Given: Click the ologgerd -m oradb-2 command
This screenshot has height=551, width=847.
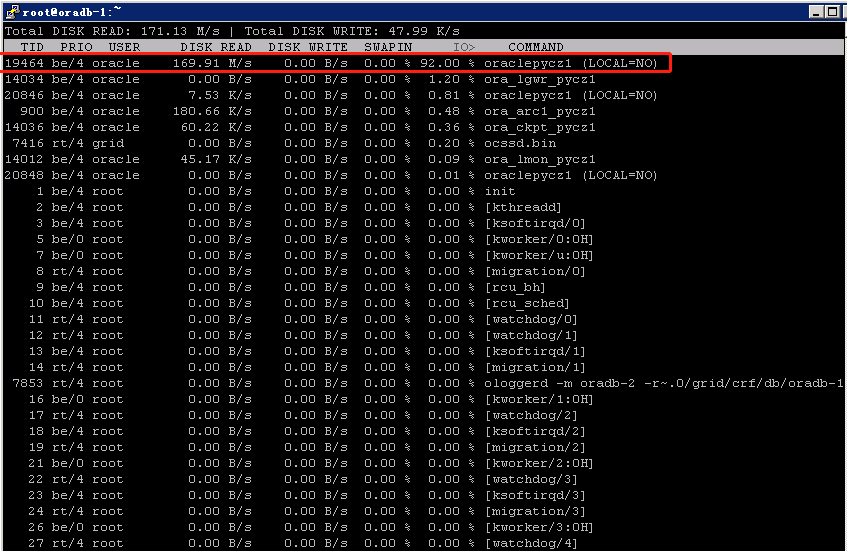Looking at the screenshot, I should 664,383.
